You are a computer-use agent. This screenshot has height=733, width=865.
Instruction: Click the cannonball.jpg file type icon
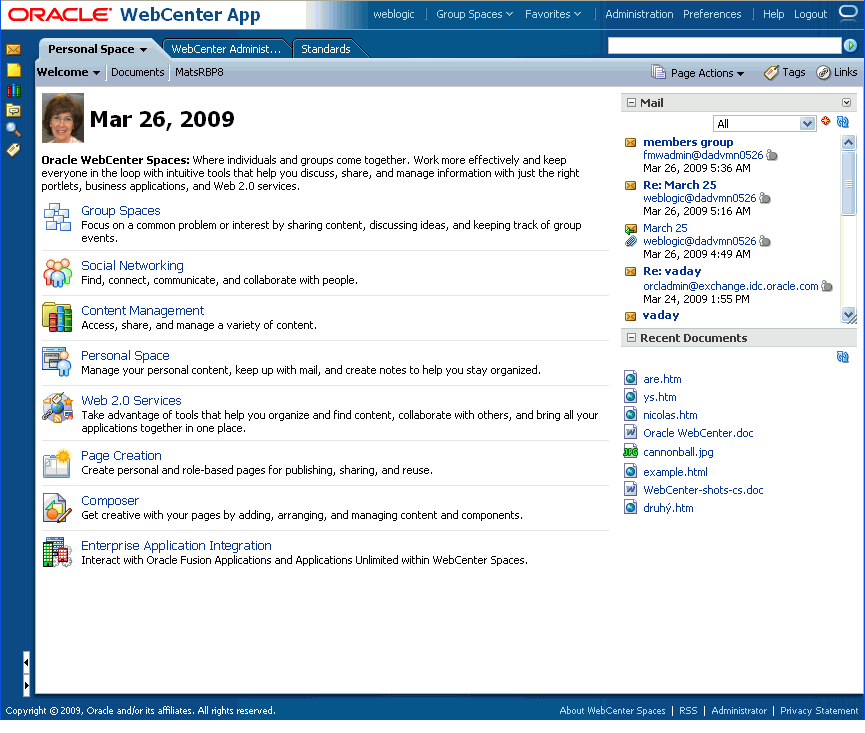click(x=631, y=452)
